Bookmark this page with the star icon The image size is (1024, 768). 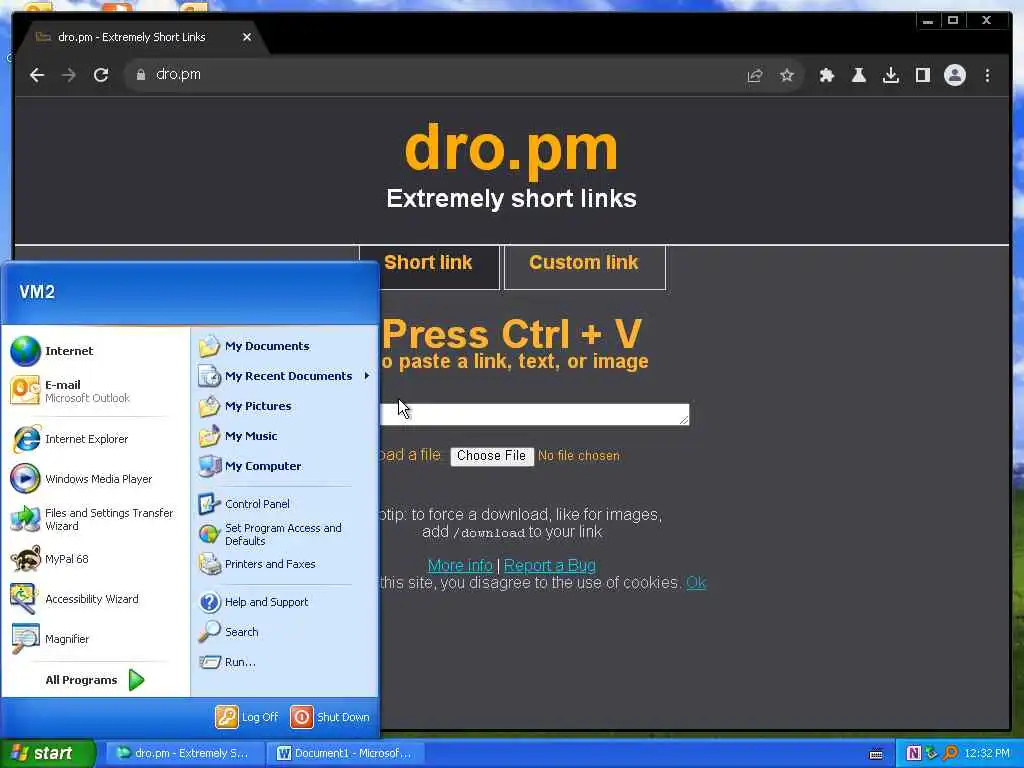point(787,75)
